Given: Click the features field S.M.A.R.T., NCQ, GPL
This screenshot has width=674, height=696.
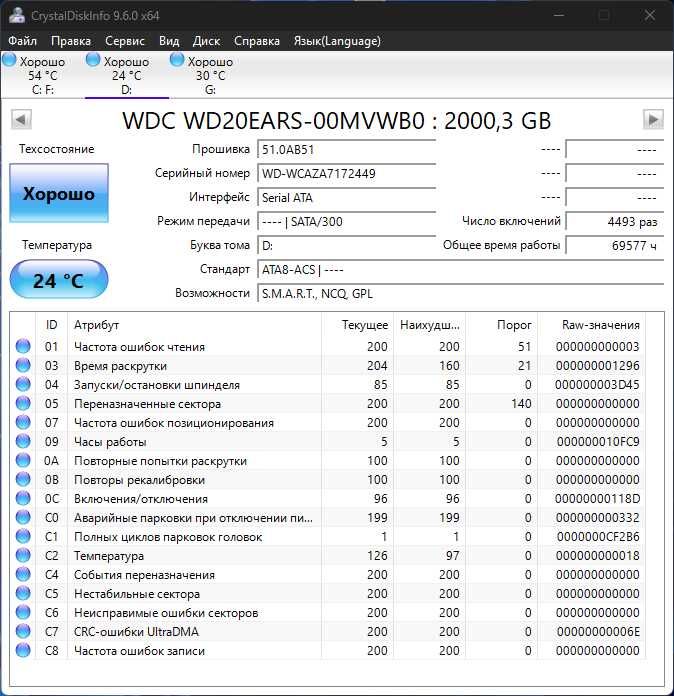Looking at the screenshot, I should coord(460,293).
